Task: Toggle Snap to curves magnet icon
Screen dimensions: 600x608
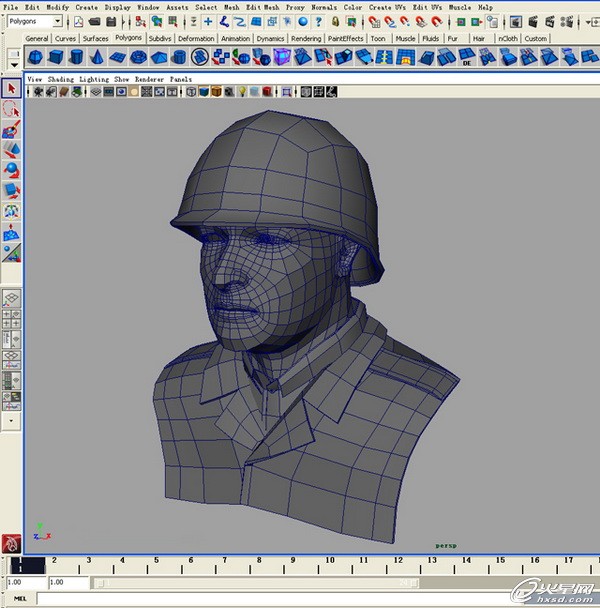Action: (x=389, y=22)
